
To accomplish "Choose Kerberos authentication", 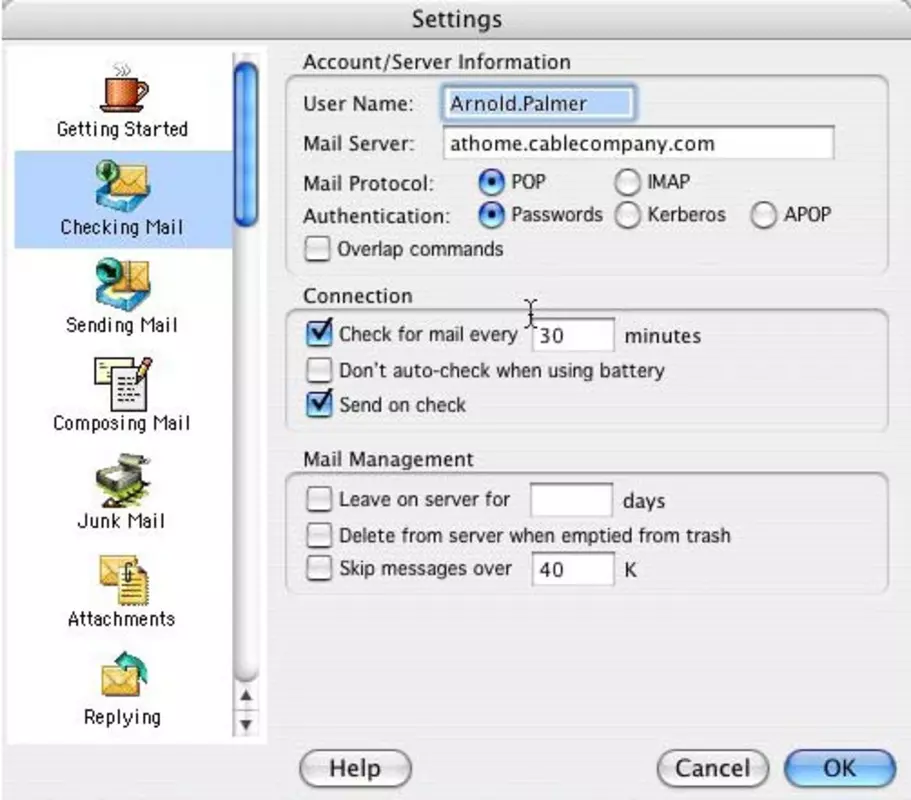I will 627,215.
